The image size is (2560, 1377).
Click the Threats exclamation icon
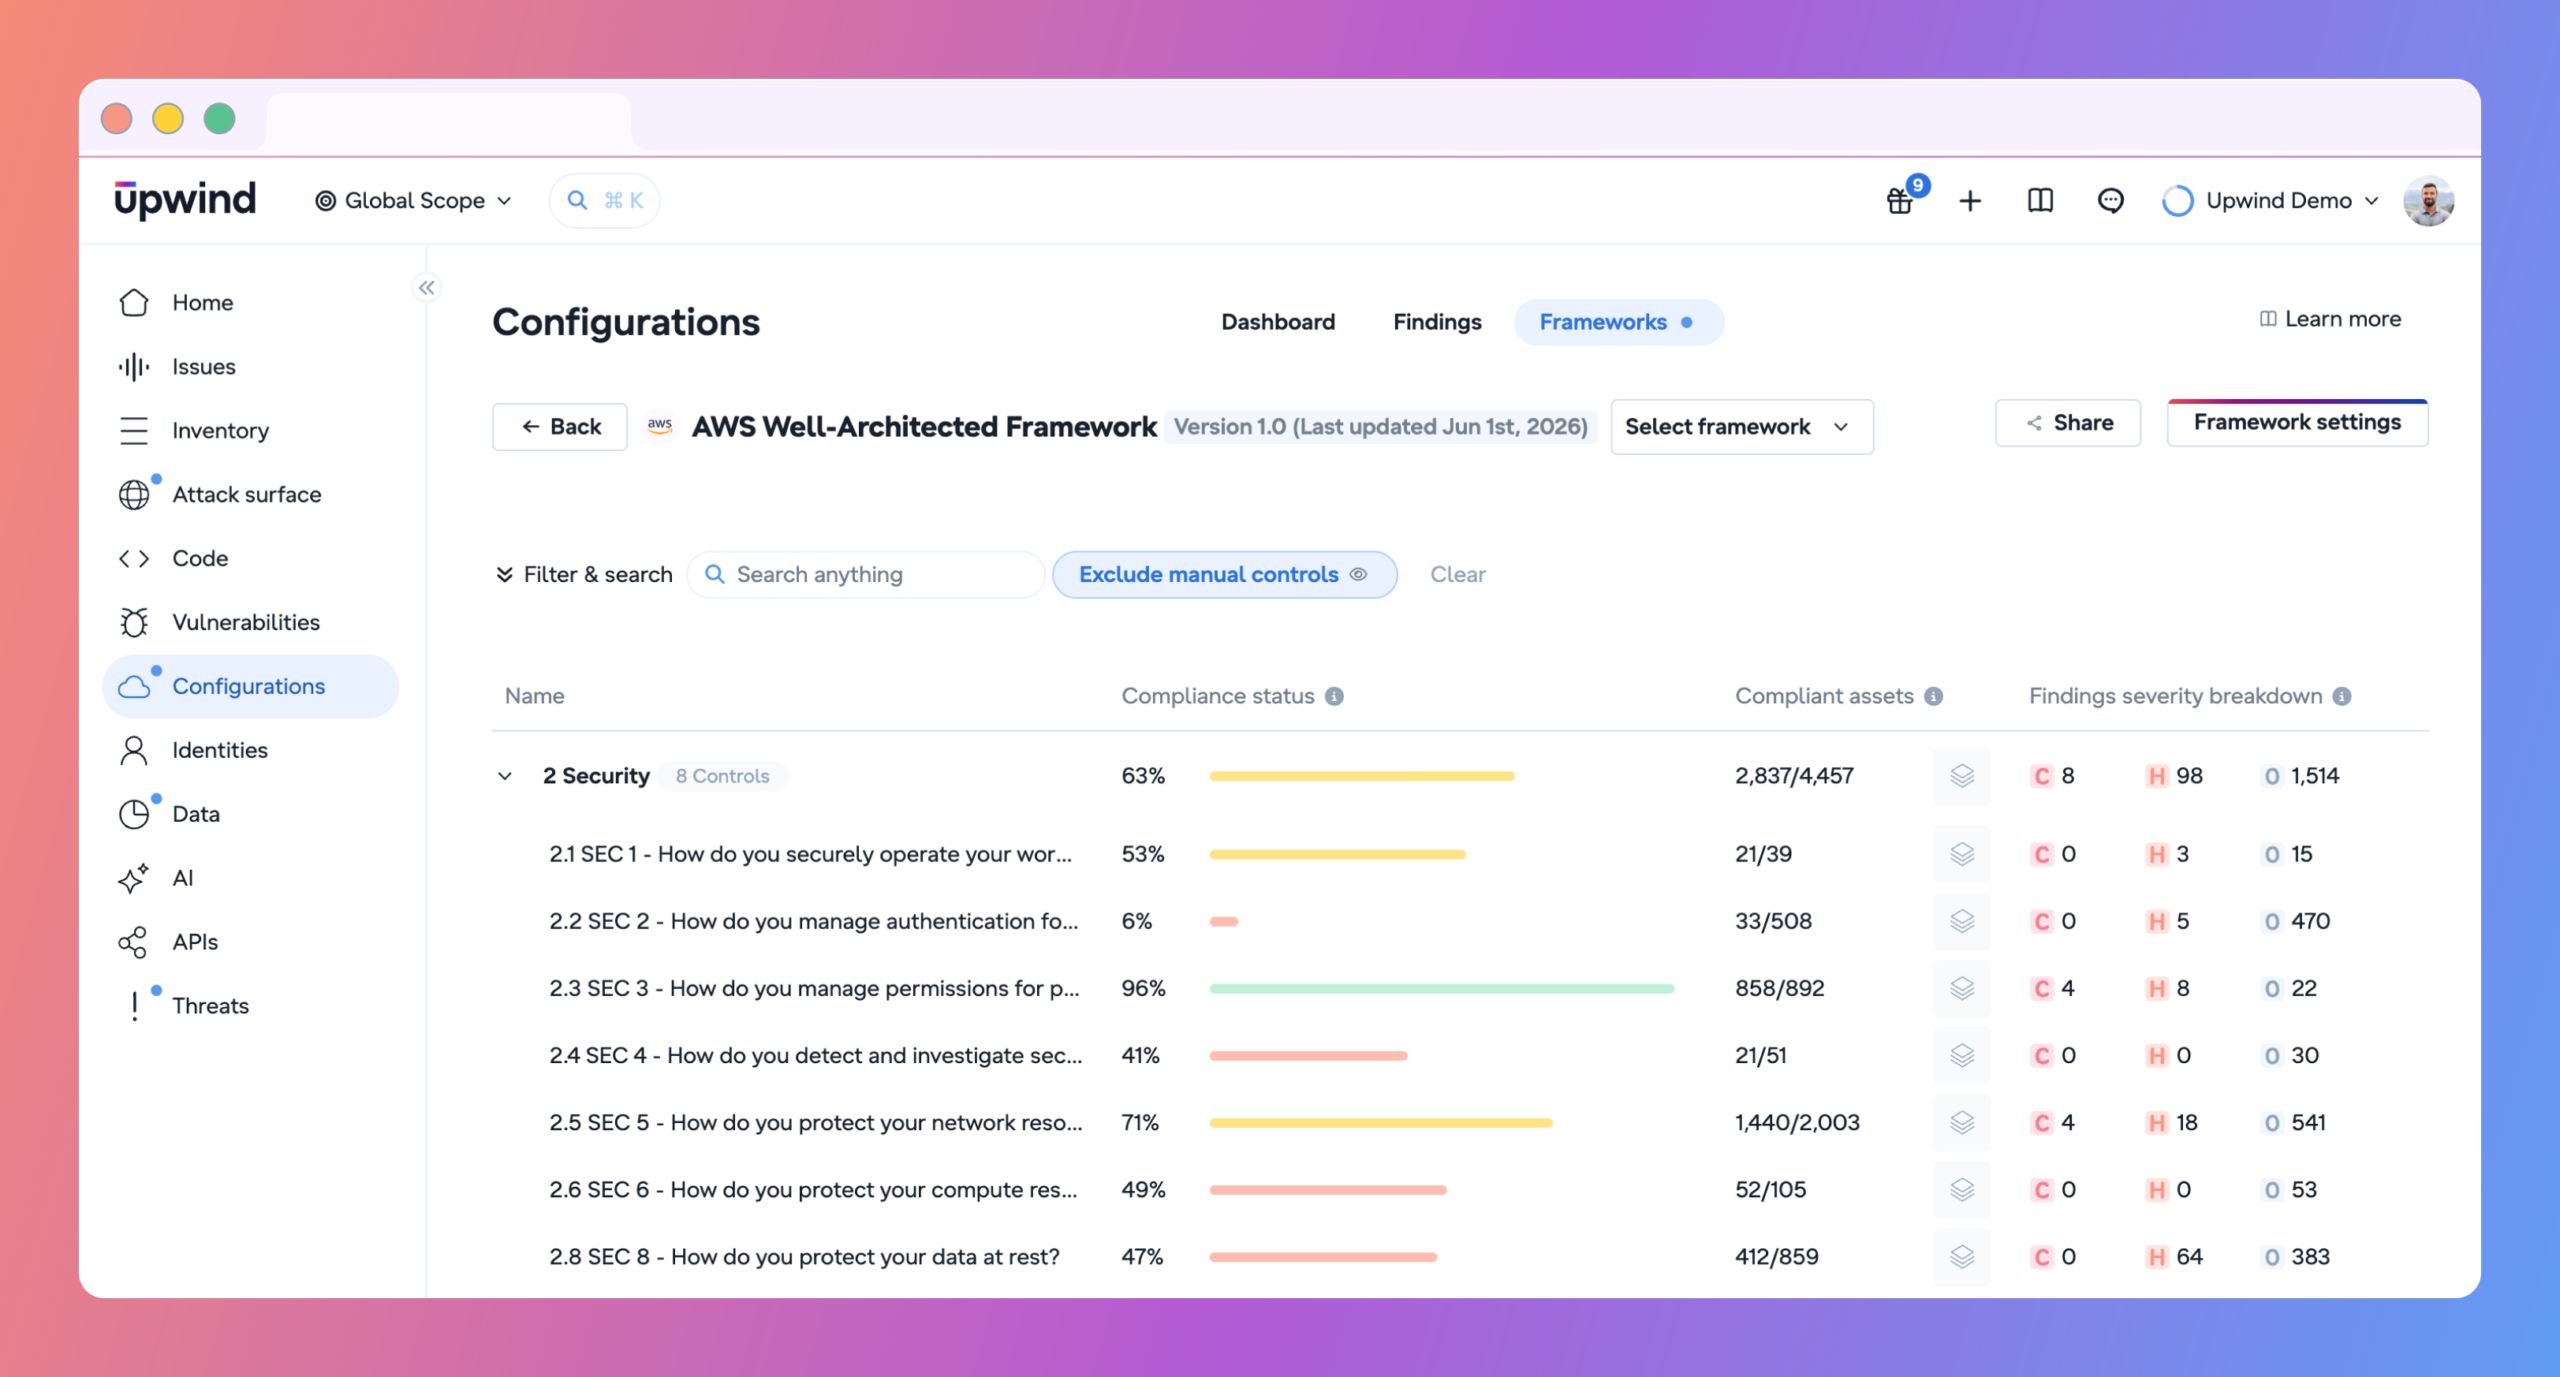pos(134,1006)
